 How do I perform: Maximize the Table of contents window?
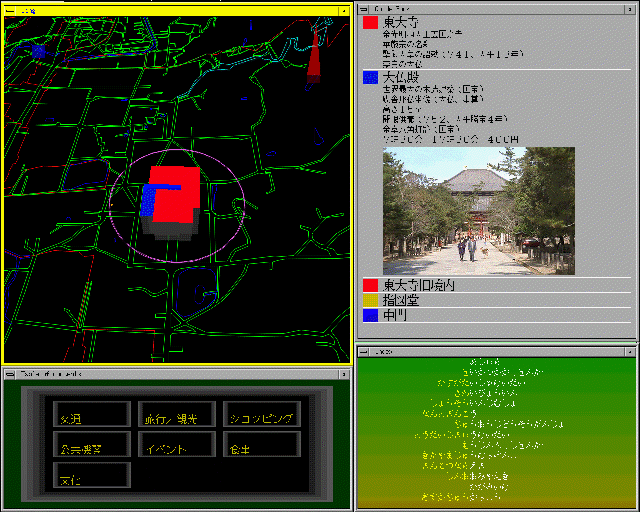coord(344,374)
